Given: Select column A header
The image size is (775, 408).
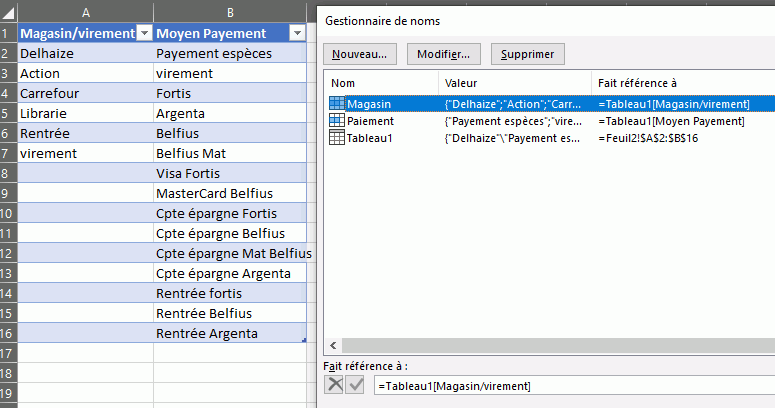Looking at the screenshot, I should [85, 11].
